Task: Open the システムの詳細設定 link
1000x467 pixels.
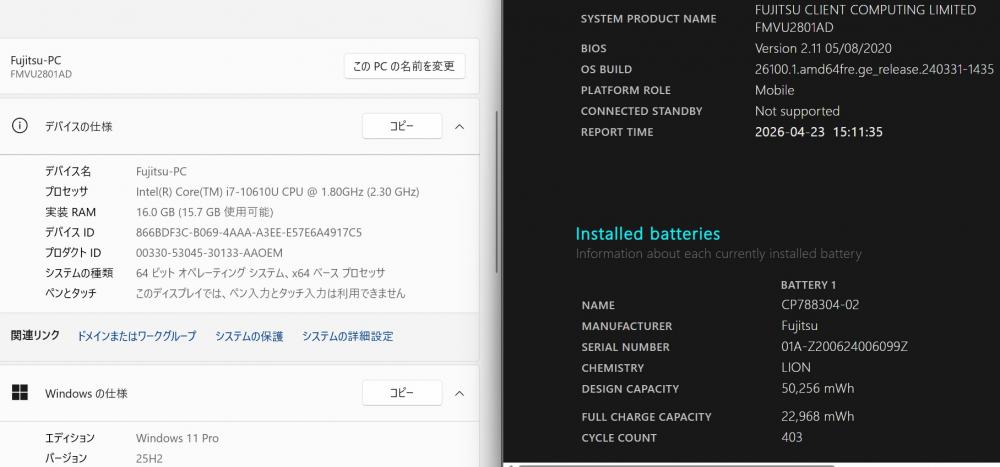Action: (x=347, y=336)
